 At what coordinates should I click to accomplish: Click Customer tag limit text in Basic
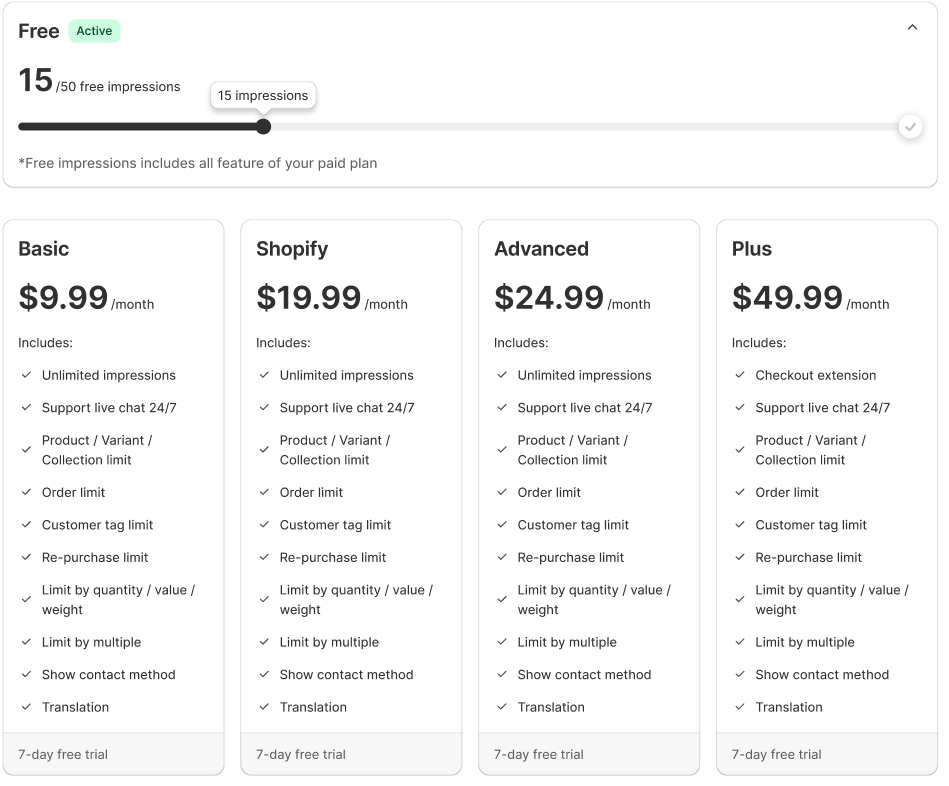coord(97,525)
